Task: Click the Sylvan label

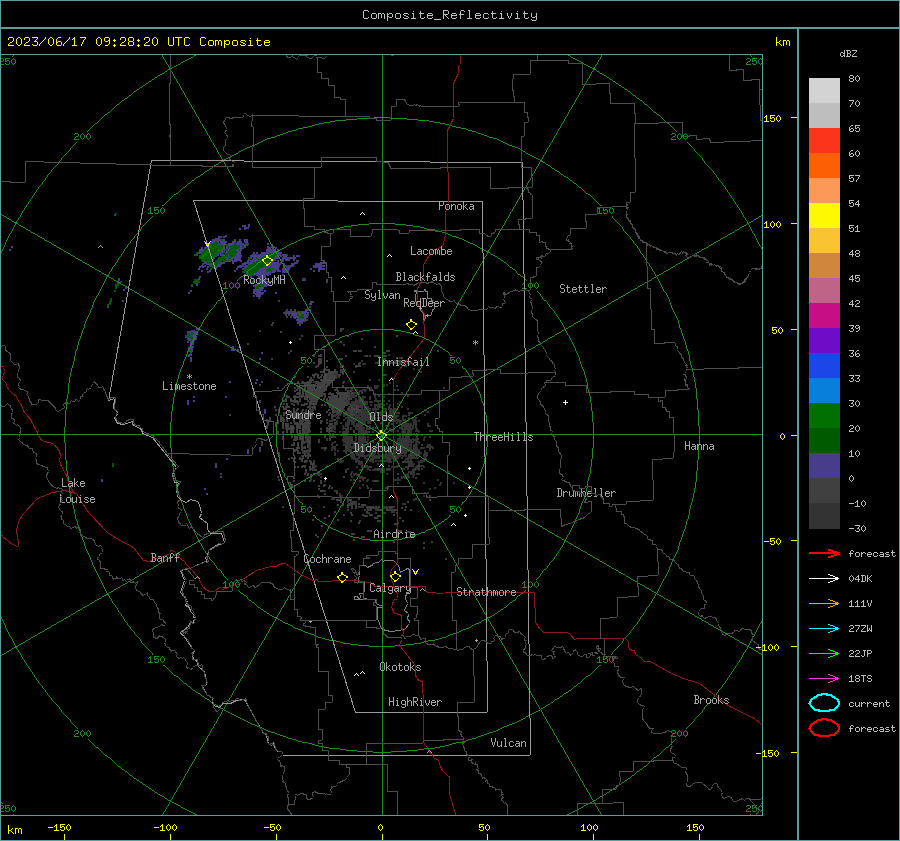Action: tap(382, 295)
